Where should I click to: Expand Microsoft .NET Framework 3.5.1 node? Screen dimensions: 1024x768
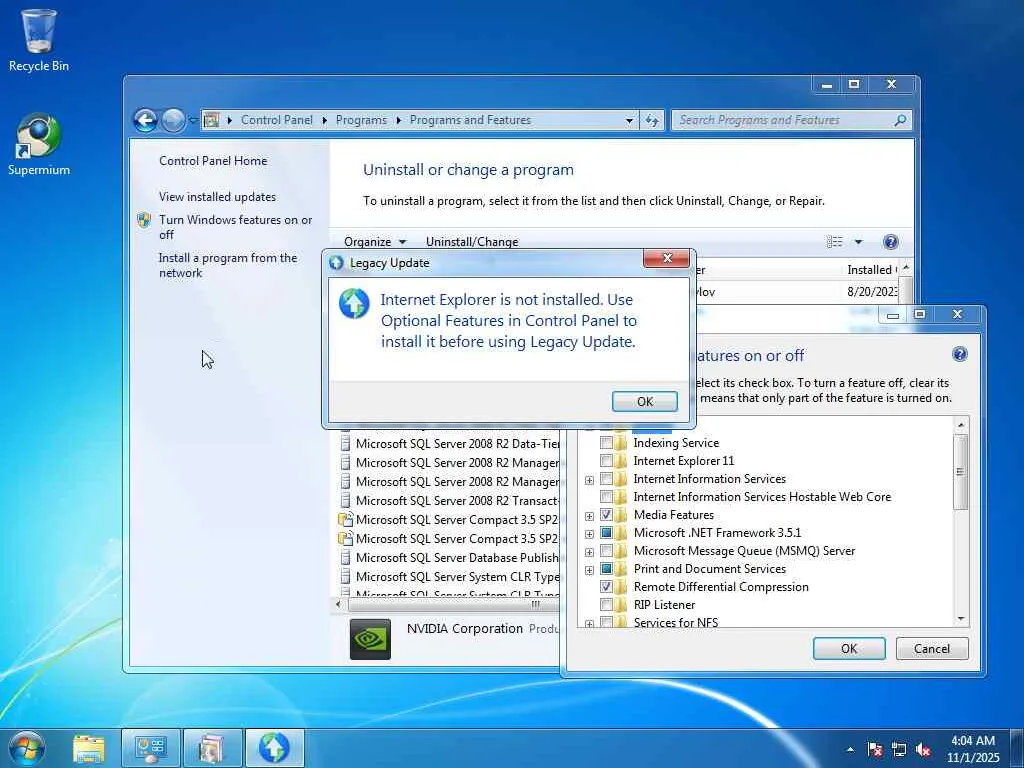pyautogui.click(x=589, y=534)
